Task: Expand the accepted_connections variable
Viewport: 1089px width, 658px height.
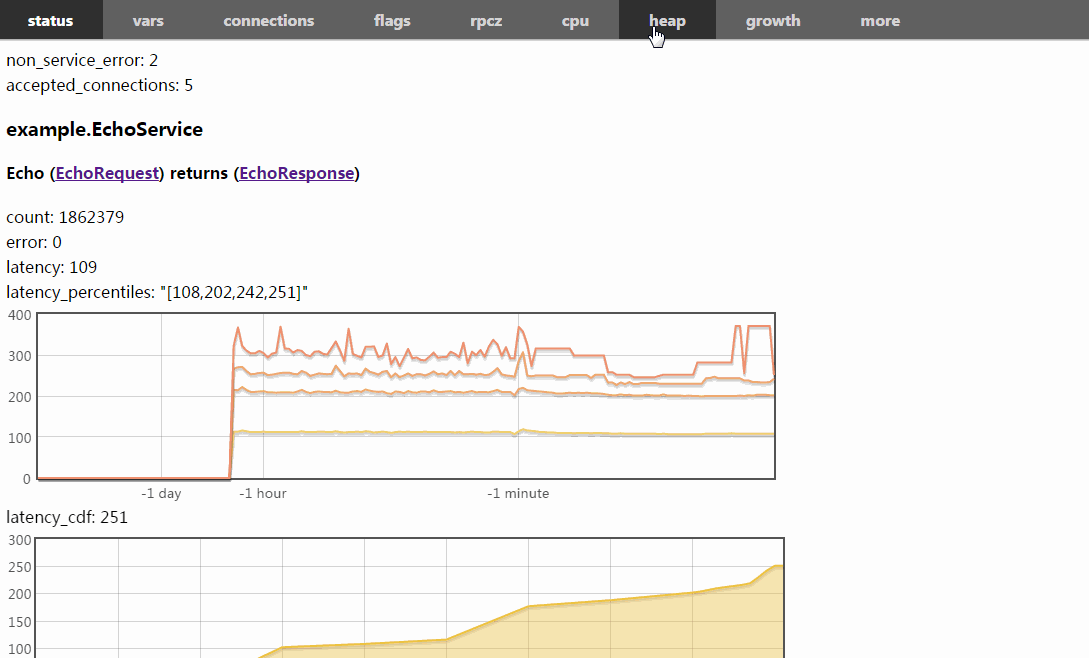Action: 99,85
